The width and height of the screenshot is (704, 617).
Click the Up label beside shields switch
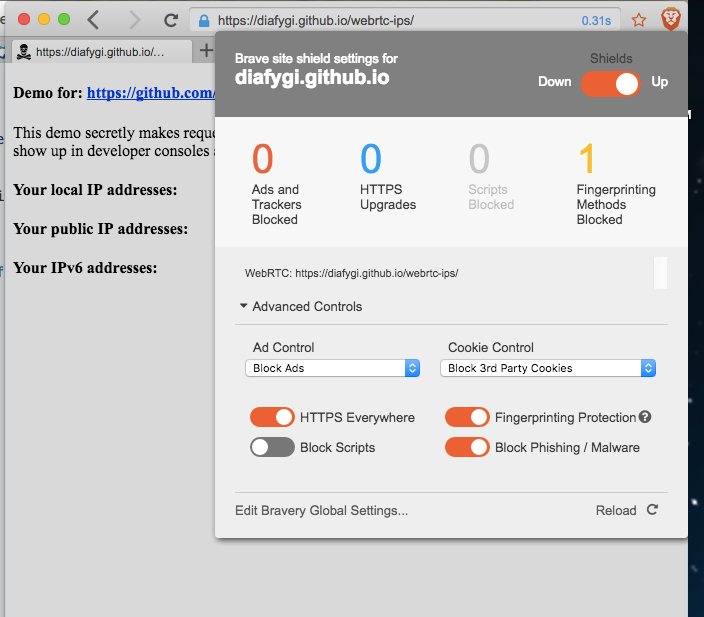click(x=660, y=82)
